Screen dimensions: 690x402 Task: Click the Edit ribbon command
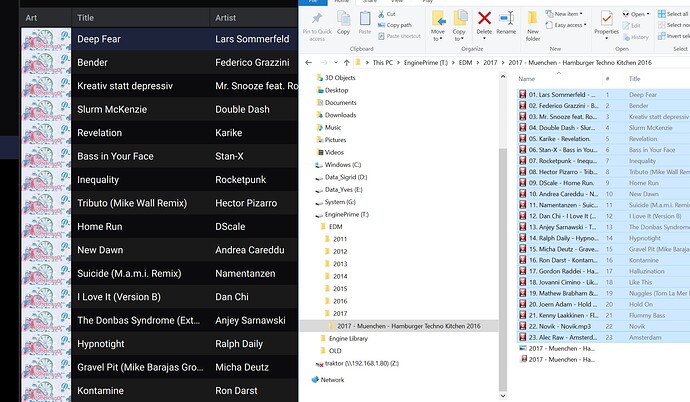coord(631,26)
